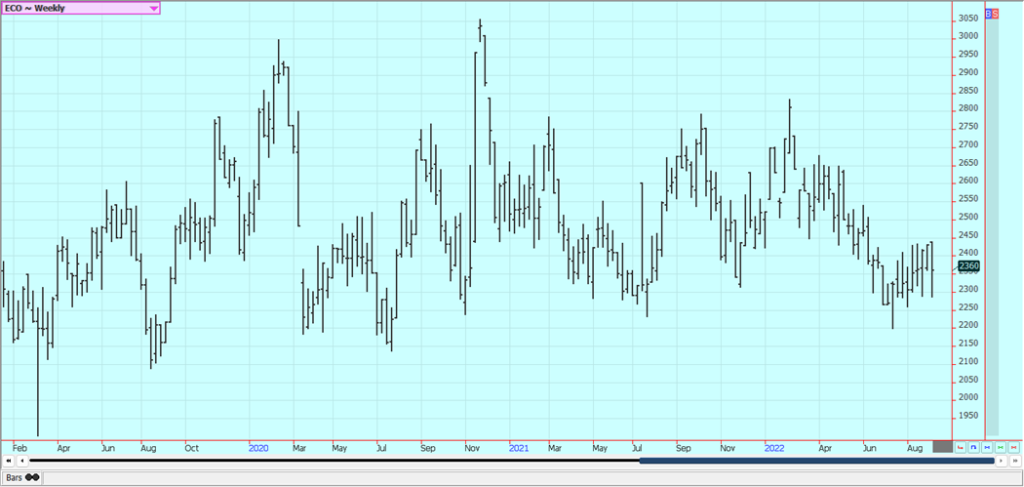Click the vertical teal slider on right edge
This screenshot has height=487, width=1024.
click(x=992, y=226)
